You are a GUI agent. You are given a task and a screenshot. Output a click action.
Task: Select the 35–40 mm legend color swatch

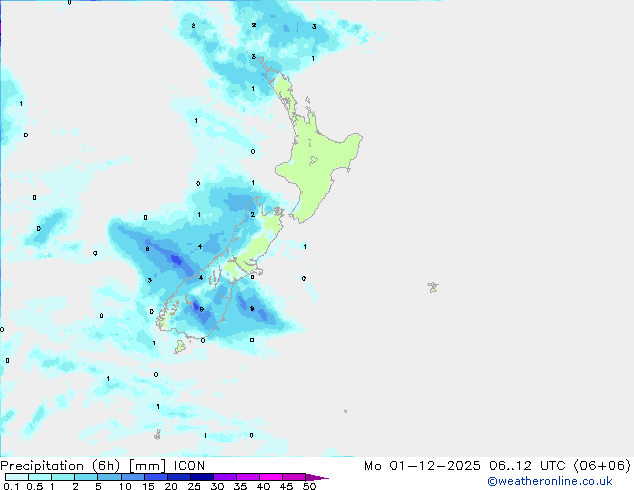click(x=248, y=477)
